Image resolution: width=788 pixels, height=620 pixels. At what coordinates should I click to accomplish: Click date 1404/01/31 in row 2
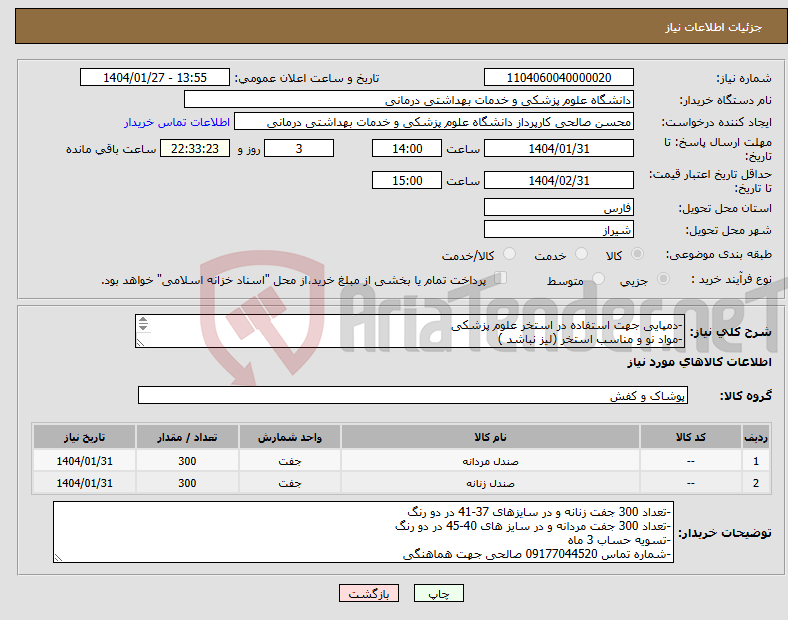coord(84,483)
